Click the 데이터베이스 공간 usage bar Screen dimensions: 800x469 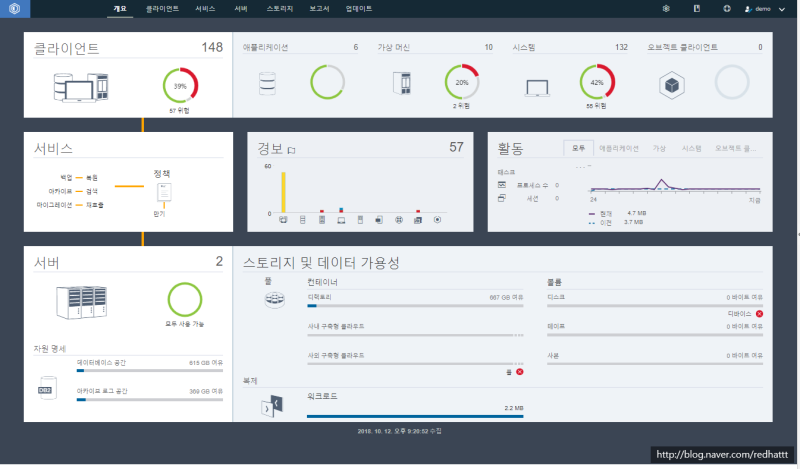(x=149, y=371)
